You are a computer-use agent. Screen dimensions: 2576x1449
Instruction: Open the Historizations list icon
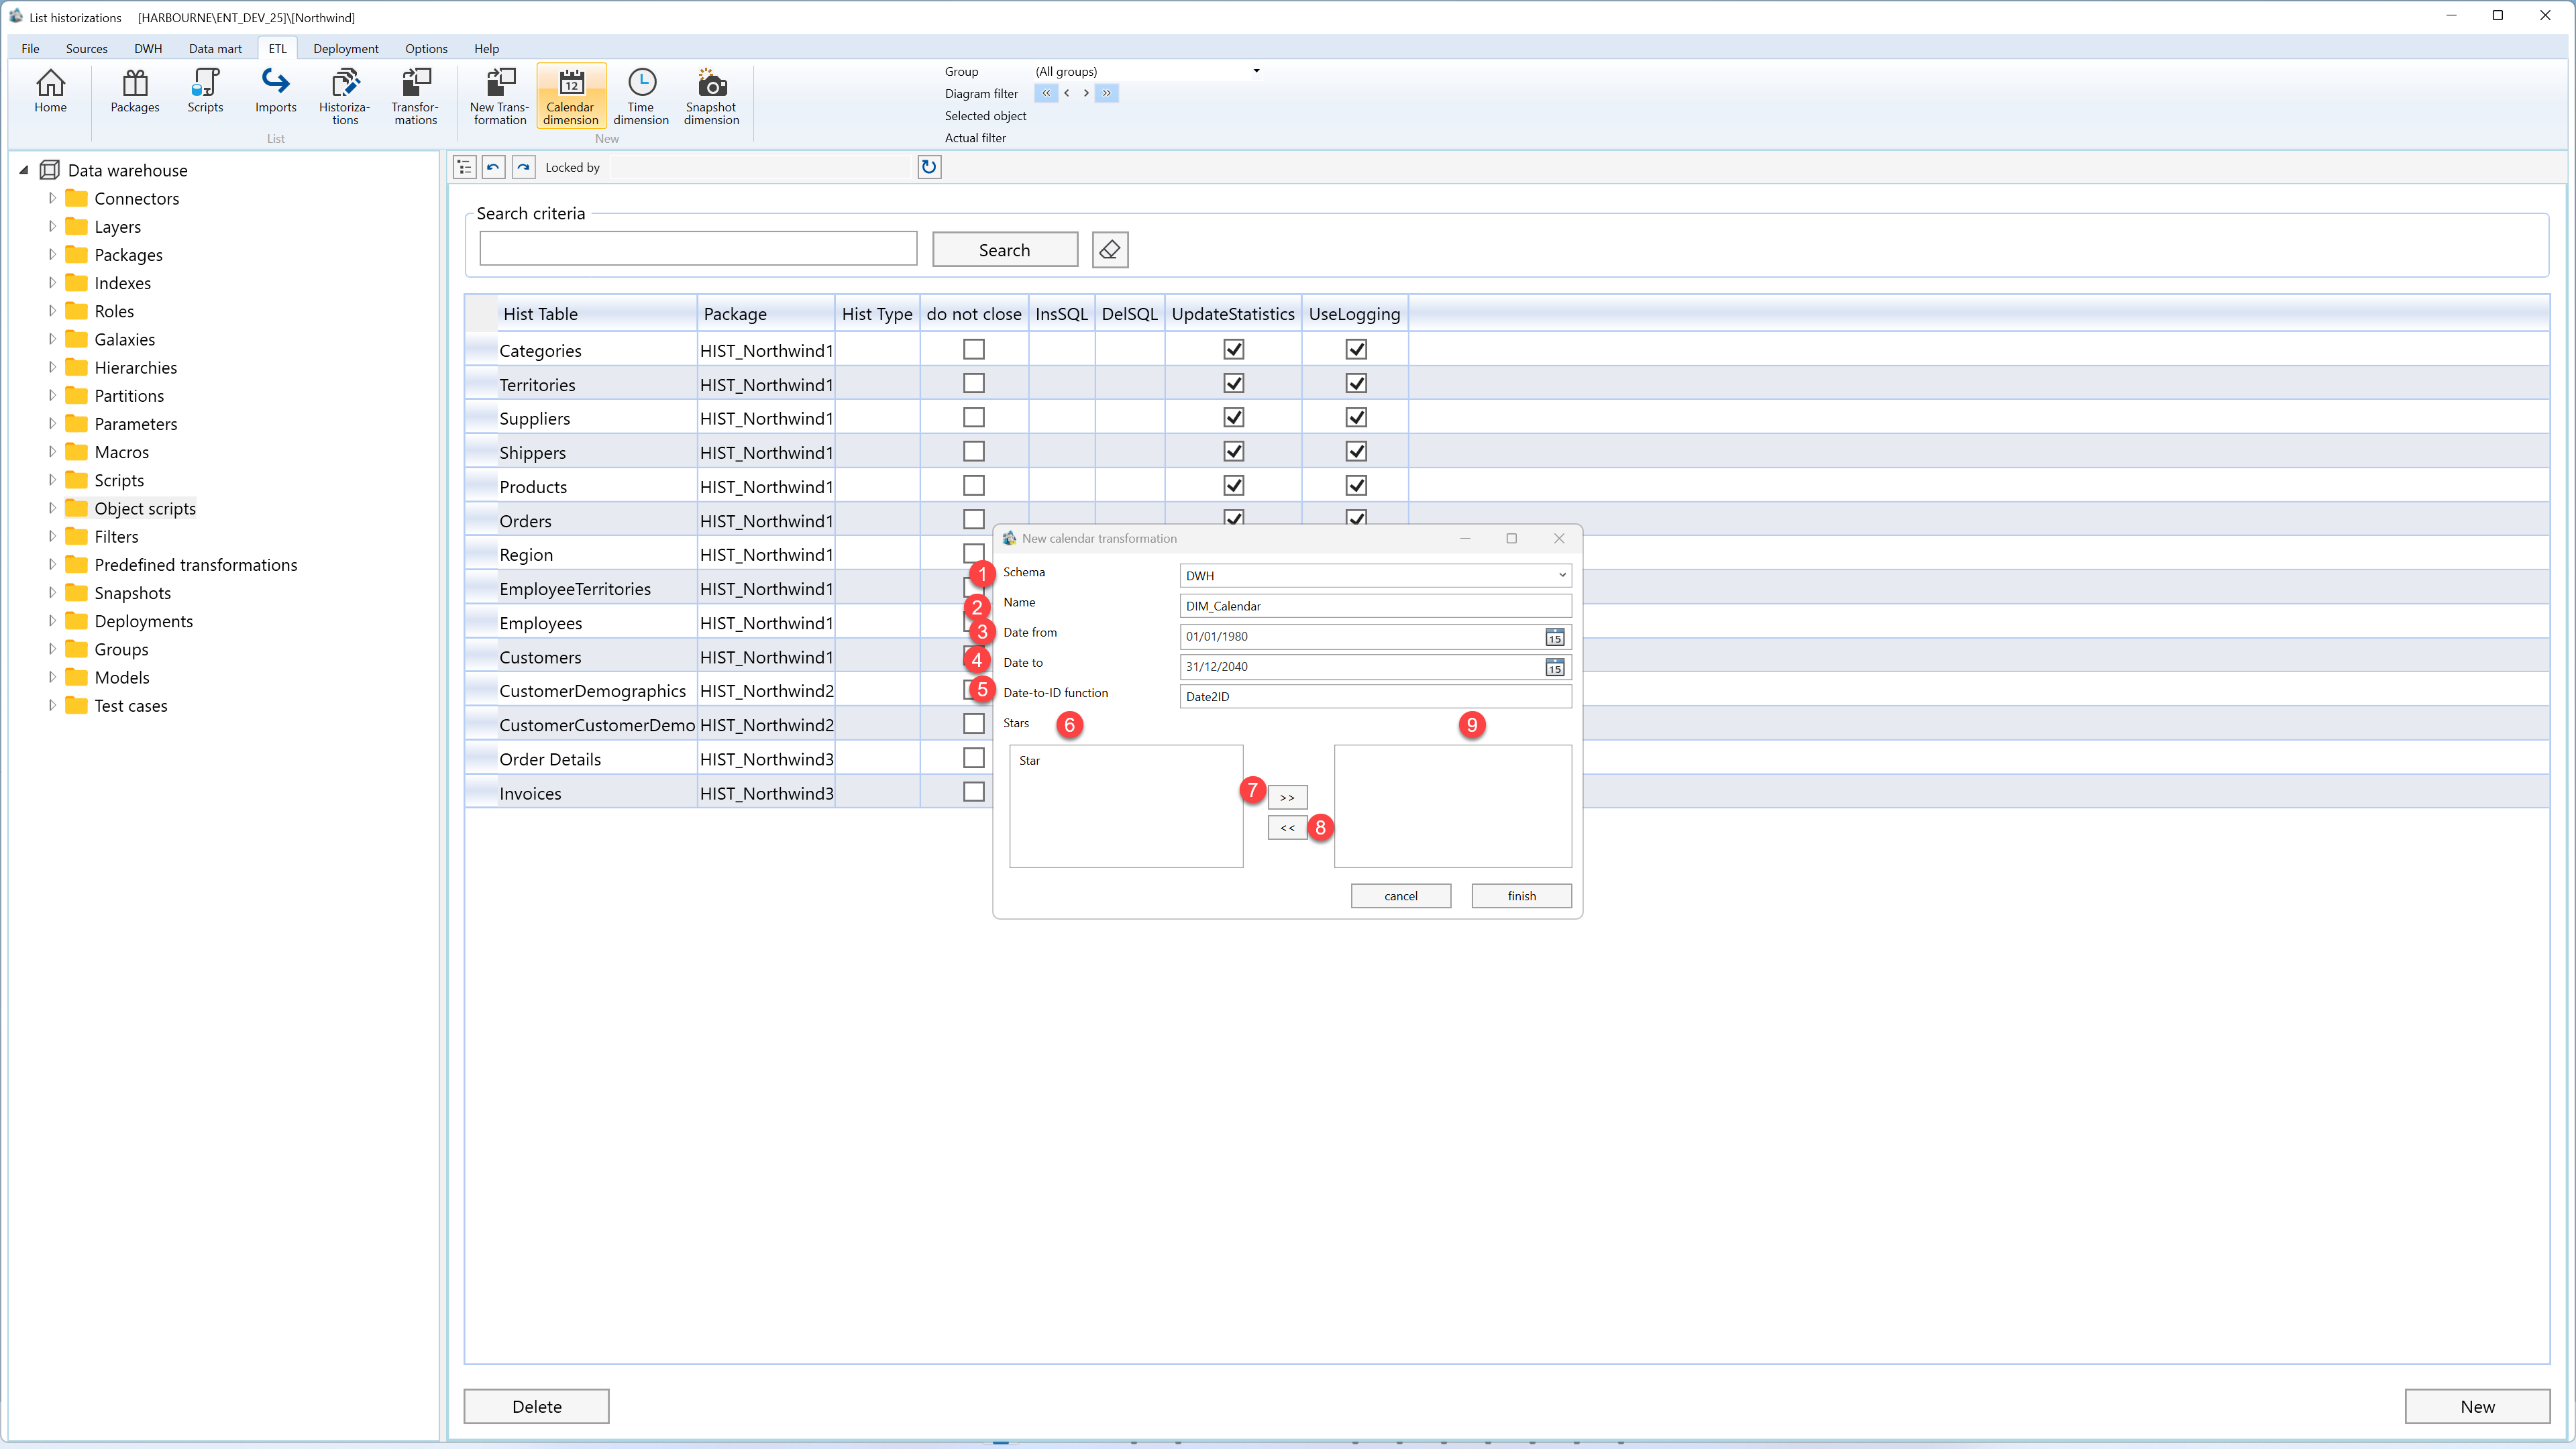click(x=345, y=96)
